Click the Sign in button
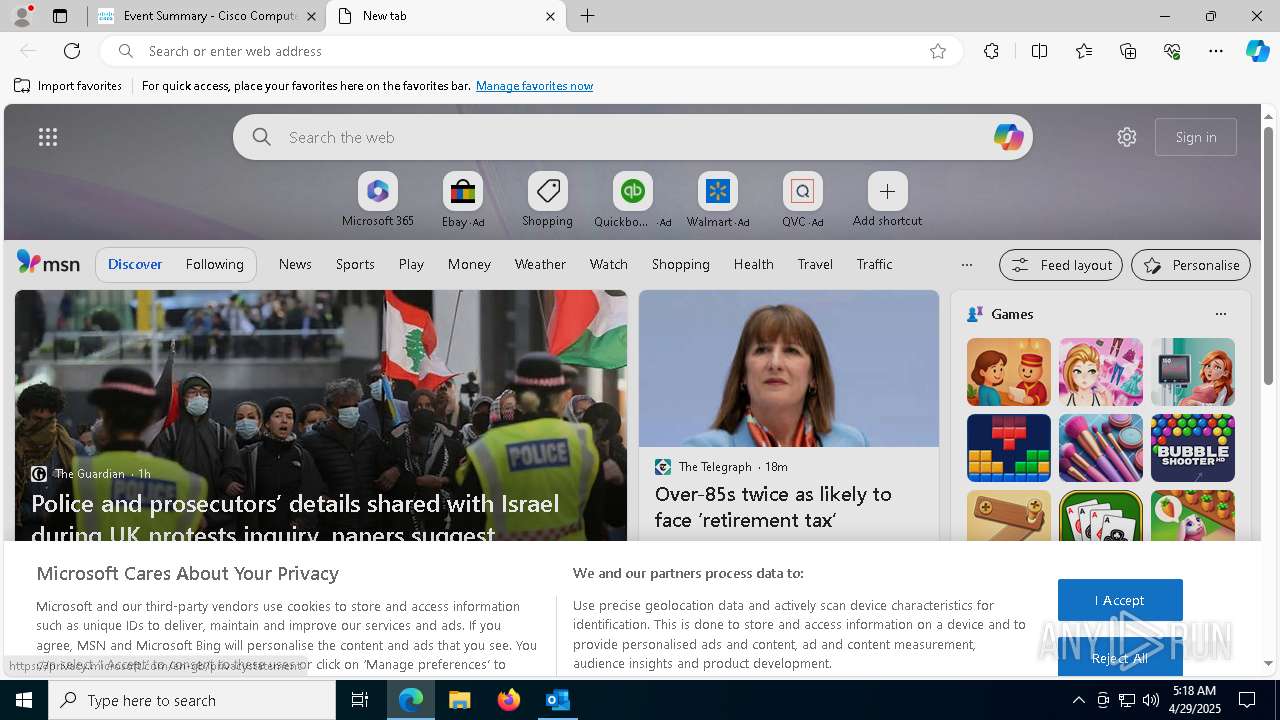Screen dimensions: 1280x720 [1196, 137]
